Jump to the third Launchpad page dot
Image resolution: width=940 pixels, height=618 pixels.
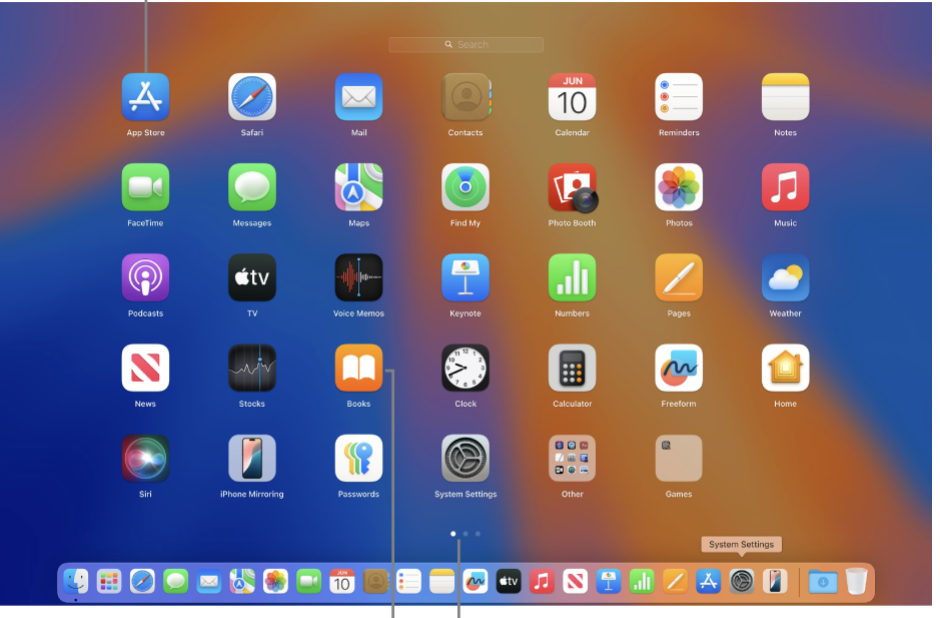click(x=478, y=534)
